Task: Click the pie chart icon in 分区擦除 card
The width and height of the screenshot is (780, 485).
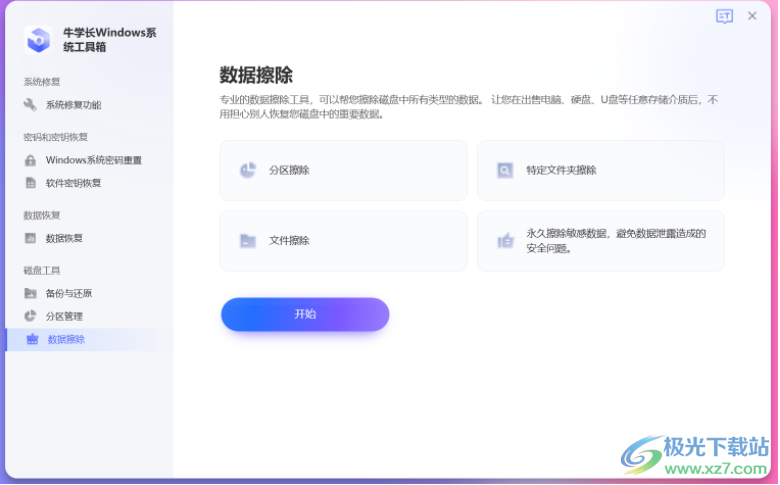Action: [248, 170]
